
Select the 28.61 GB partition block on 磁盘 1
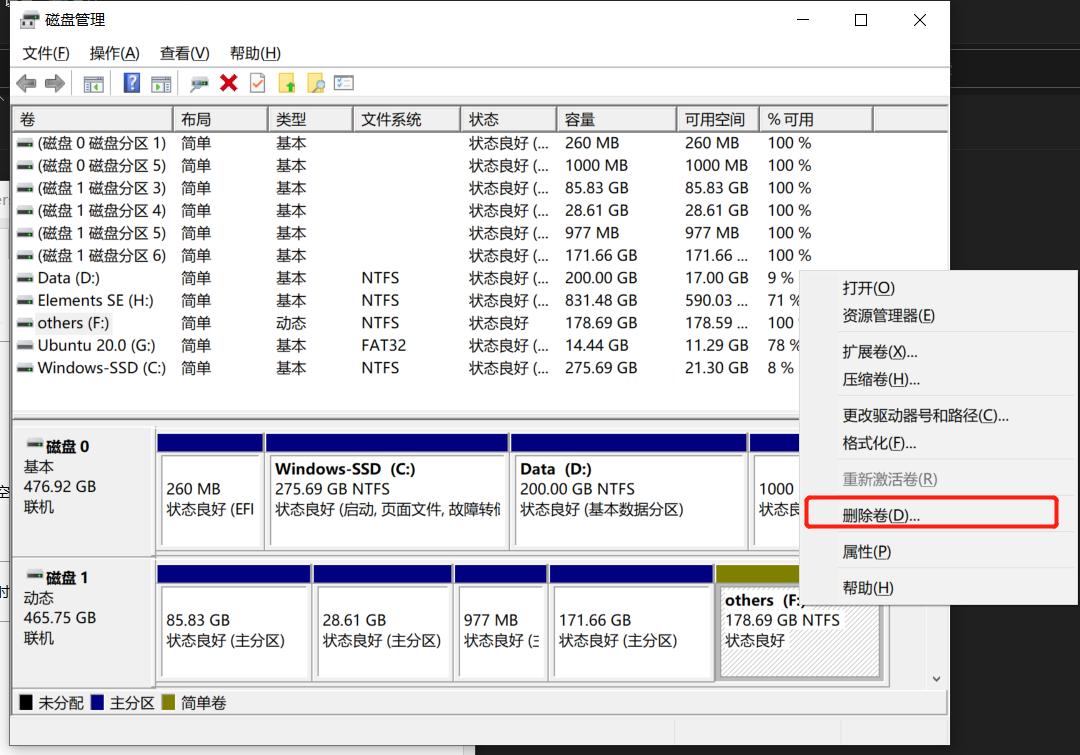(x=382, y=622)
